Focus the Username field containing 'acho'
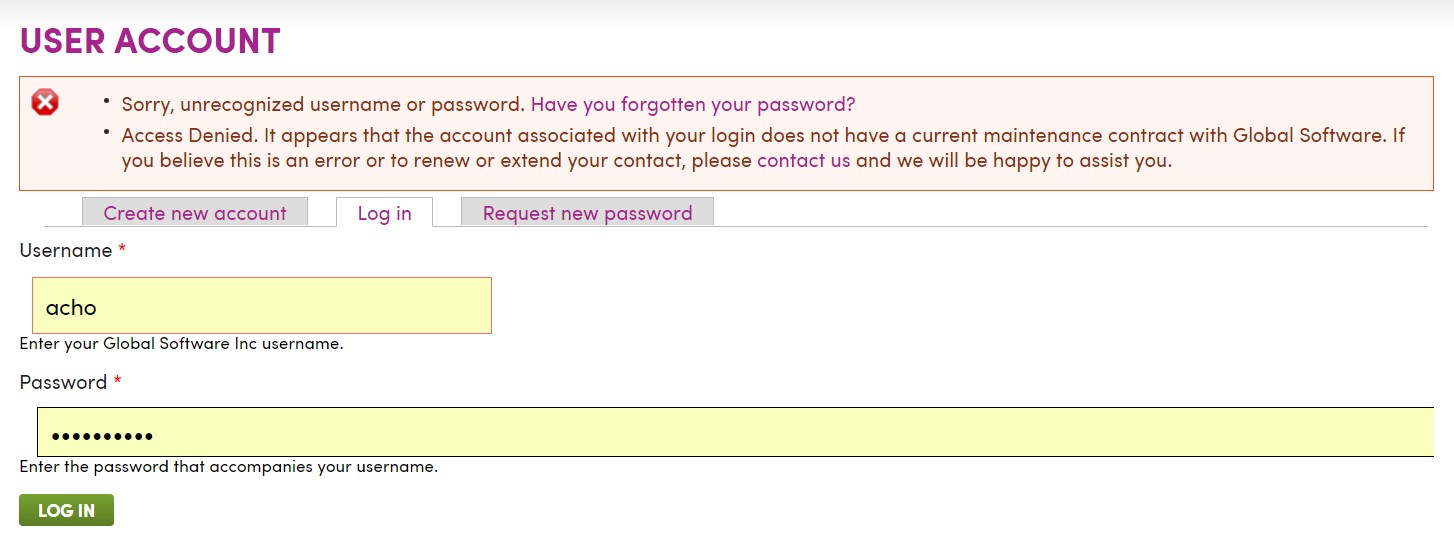Viewport: 1454px width, 542px height. (x=262, y=306)
